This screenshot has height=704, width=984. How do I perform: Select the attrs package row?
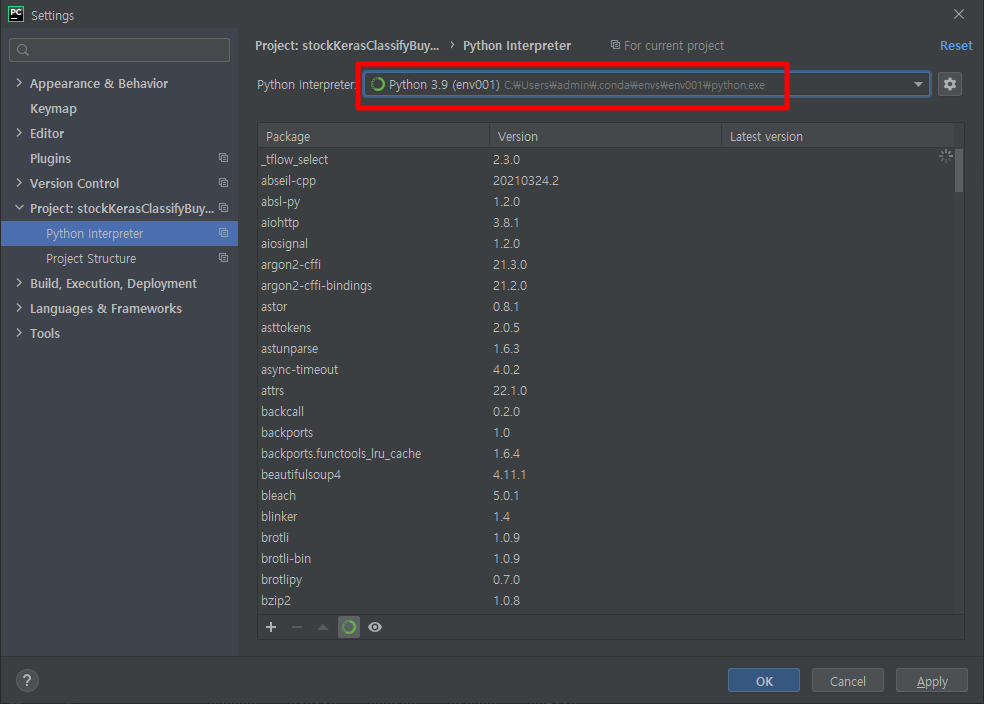pos(606,391)
